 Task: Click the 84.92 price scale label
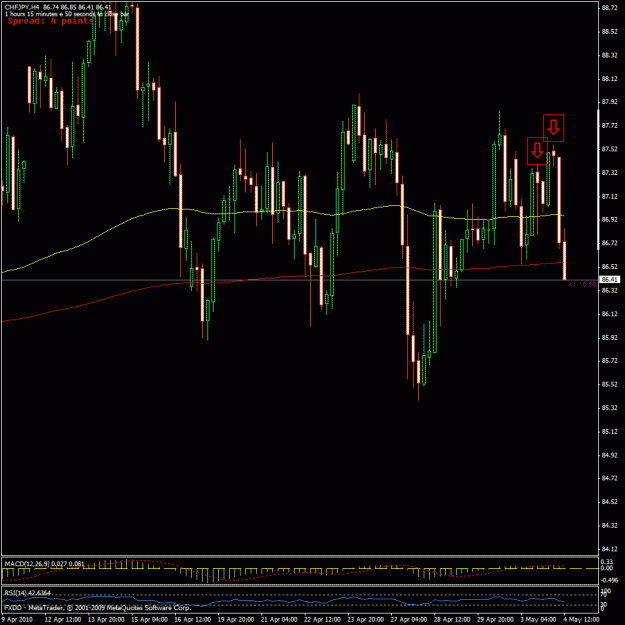[609, 455]
